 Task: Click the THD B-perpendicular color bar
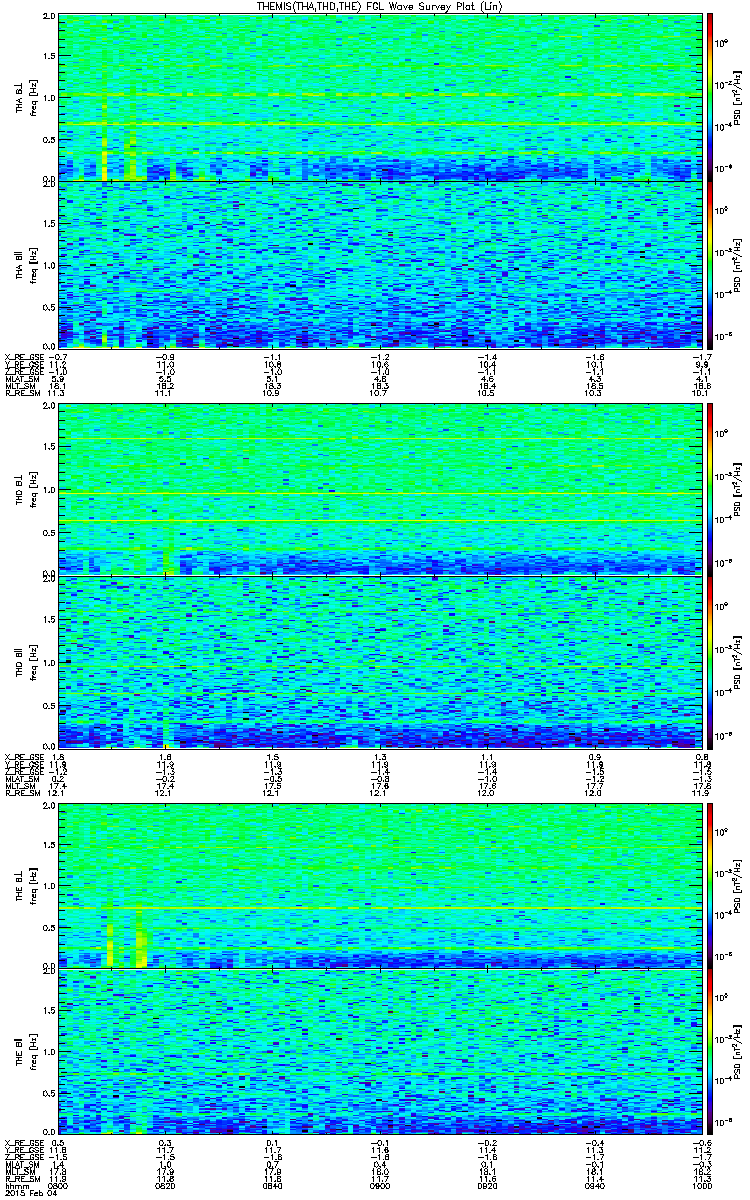(710, 491)
